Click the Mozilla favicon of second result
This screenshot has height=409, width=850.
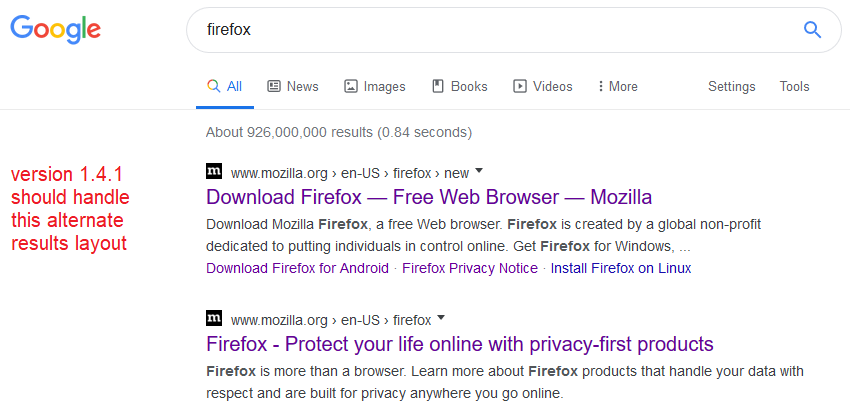click(213, 319)
